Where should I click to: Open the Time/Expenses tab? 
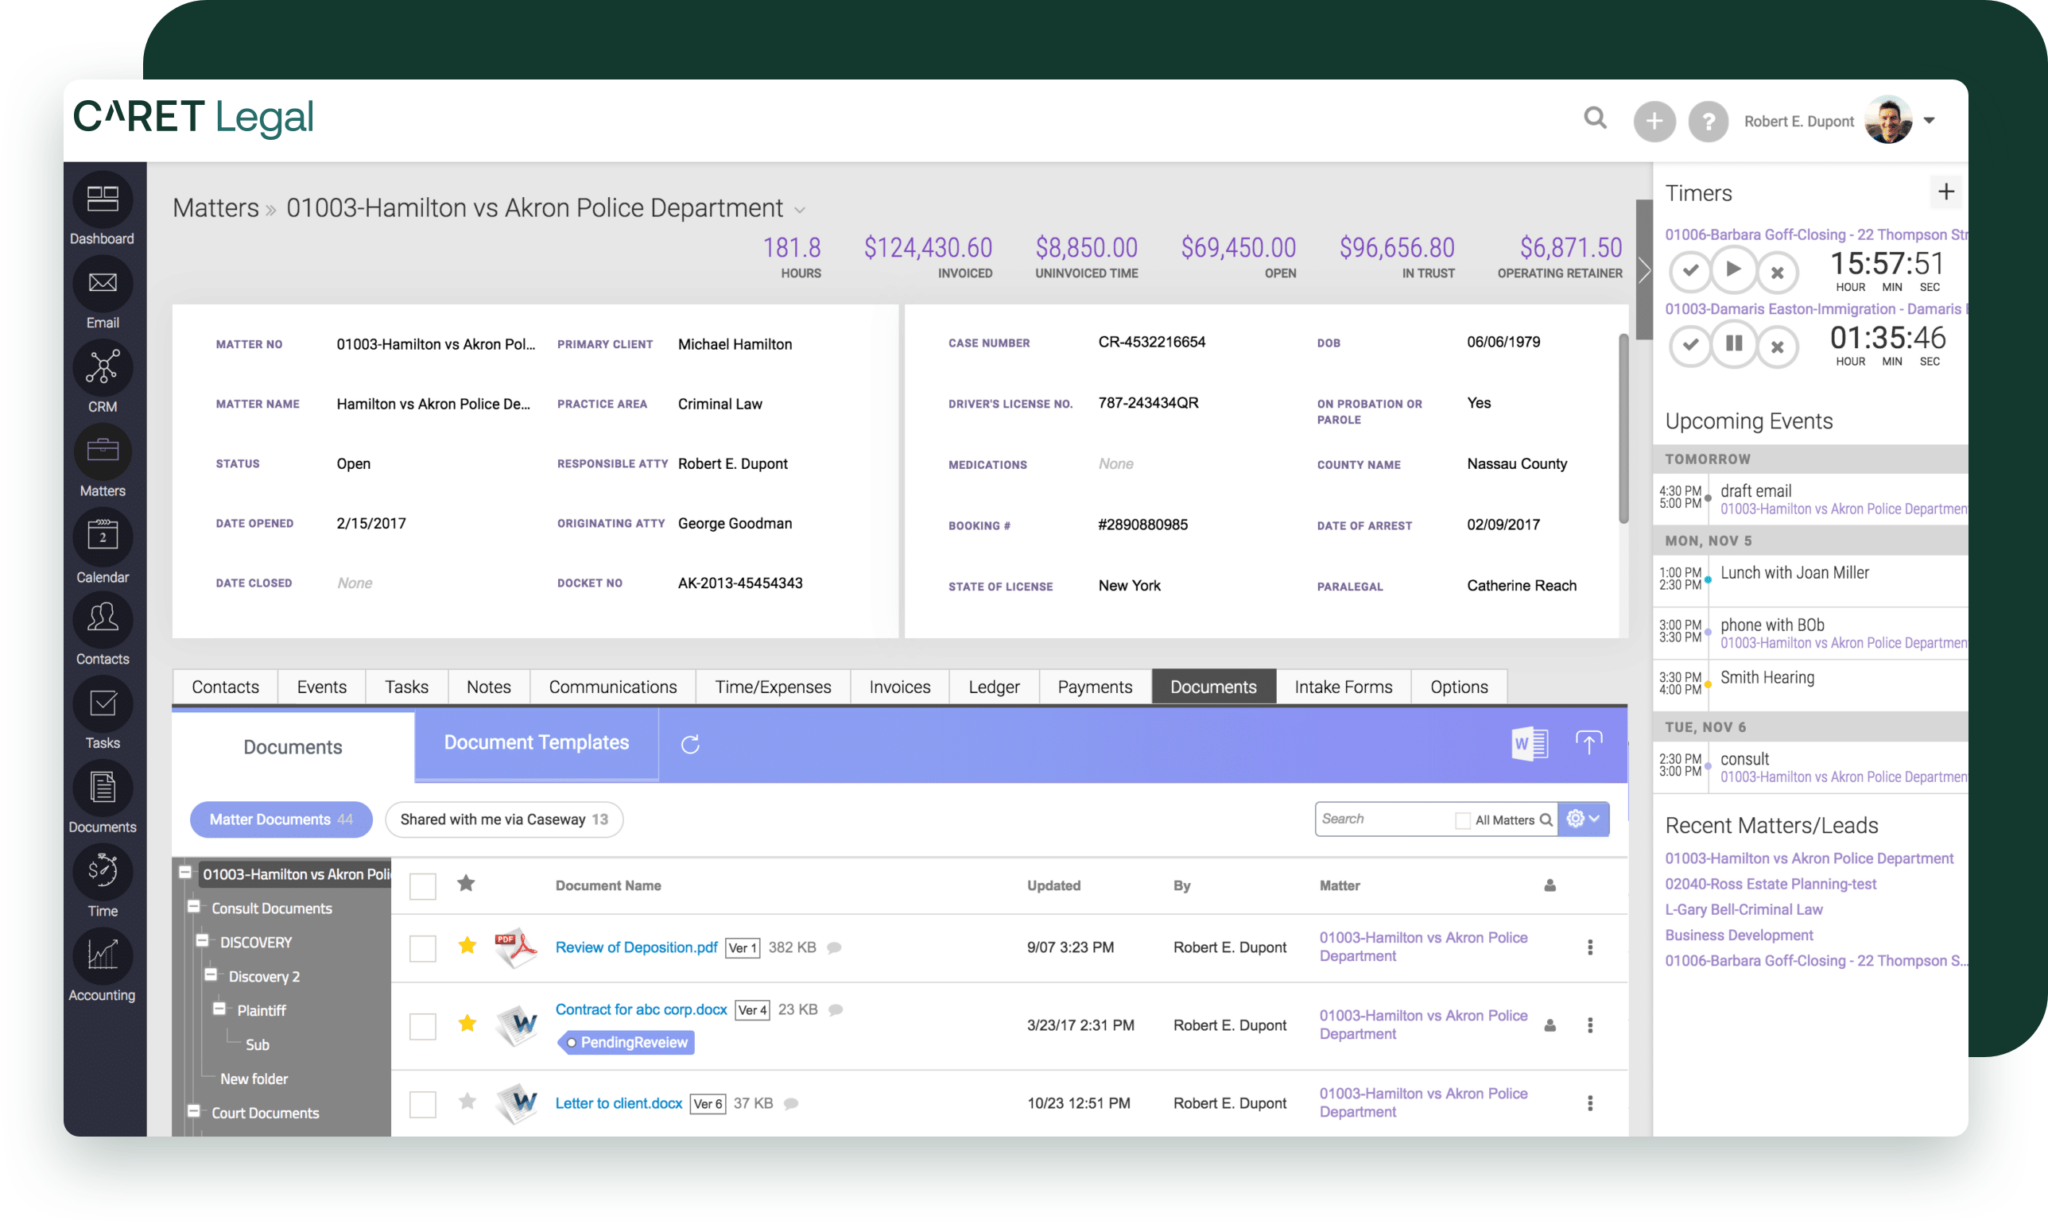pos(772,687)
